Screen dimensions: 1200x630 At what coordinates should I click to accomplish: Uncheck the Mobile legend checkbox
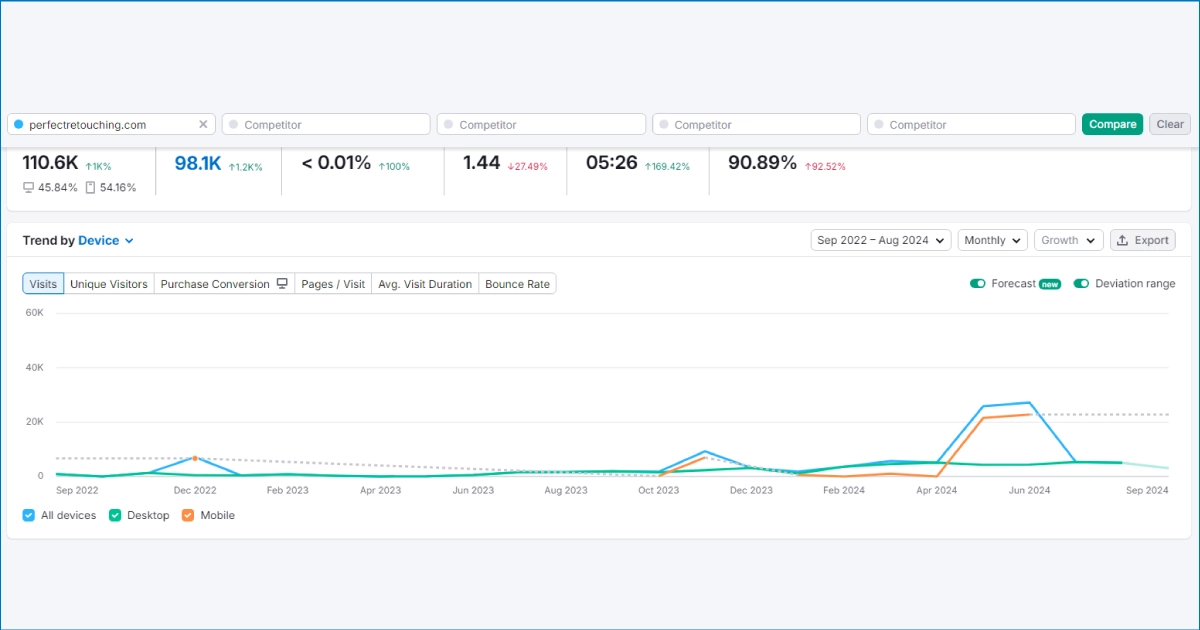click(x=189, y=516)
